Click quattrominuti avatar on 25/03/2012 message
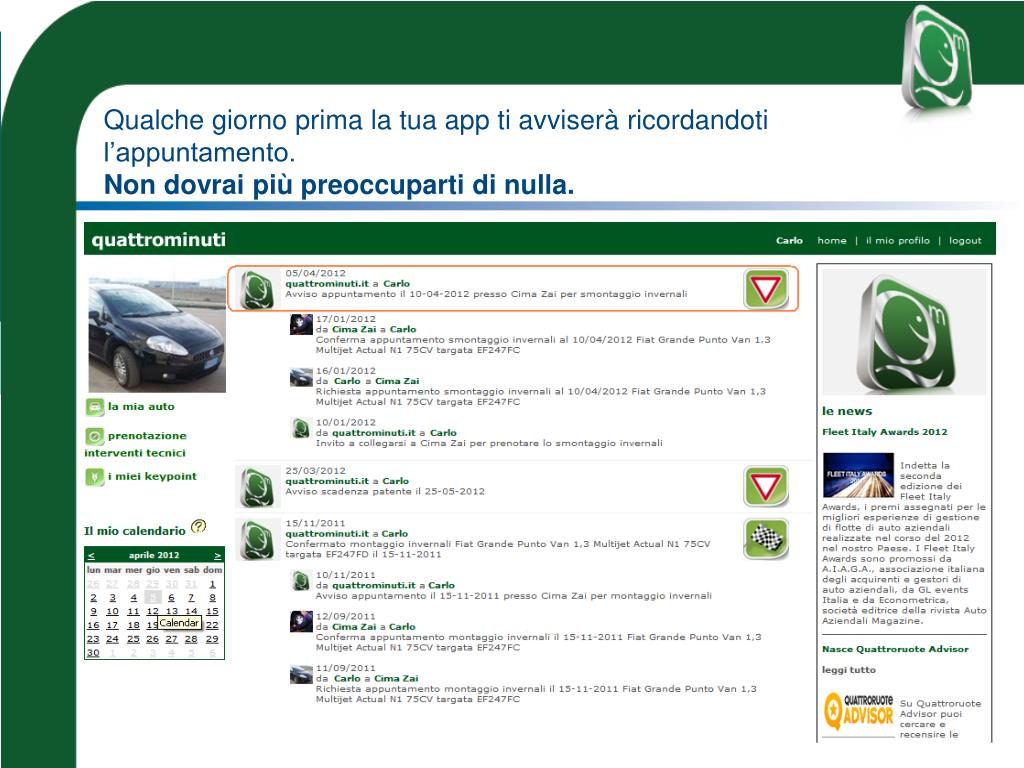Image resolution: width=1024 pixels, height=768 pixels. pyautogui.click(x=257, y=487)
